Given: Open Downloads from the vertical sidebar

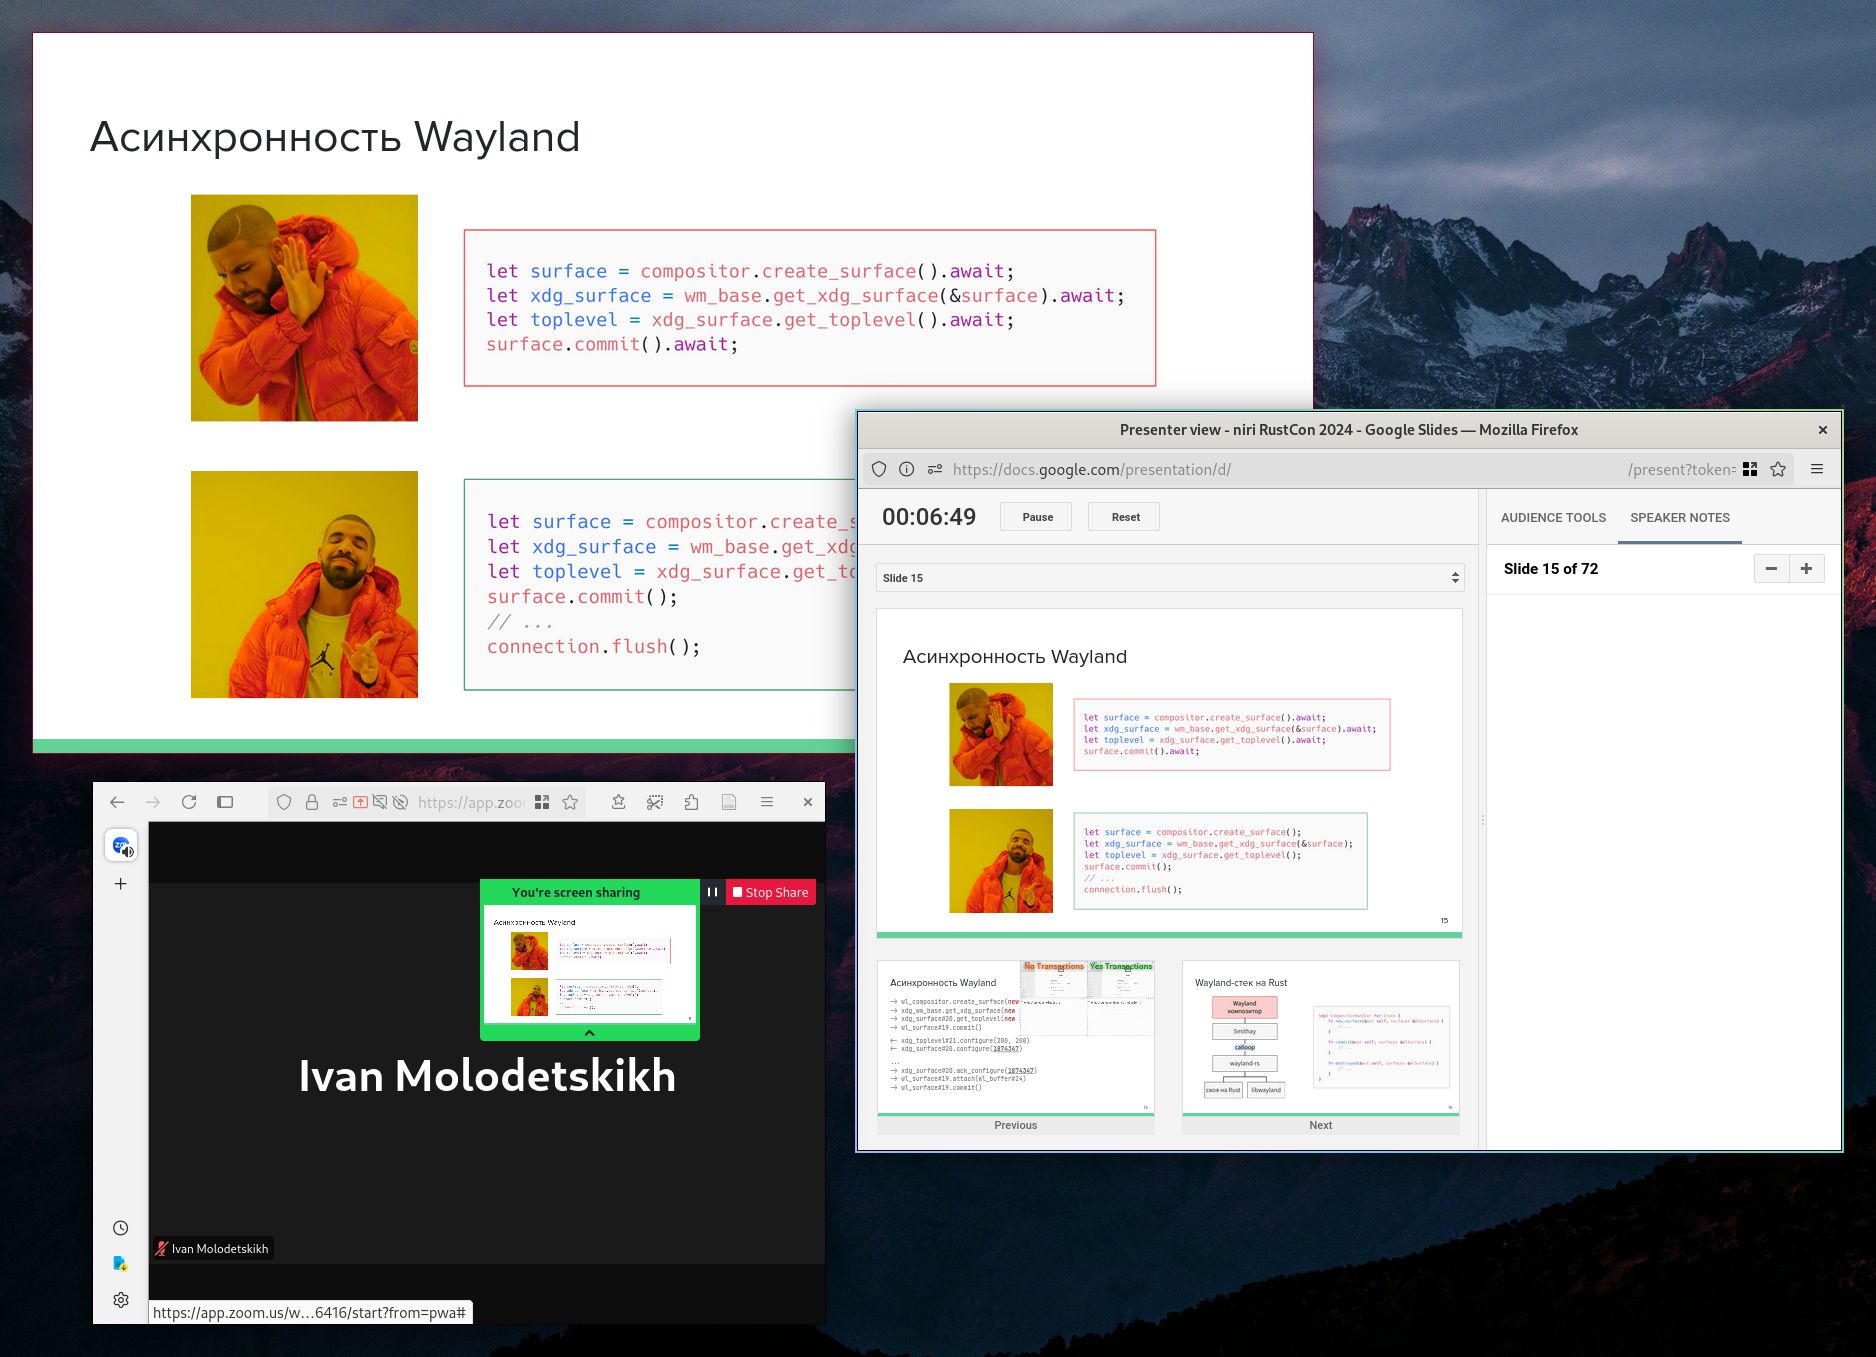Looking at the screenshot, I should [x=121, y=1263].
